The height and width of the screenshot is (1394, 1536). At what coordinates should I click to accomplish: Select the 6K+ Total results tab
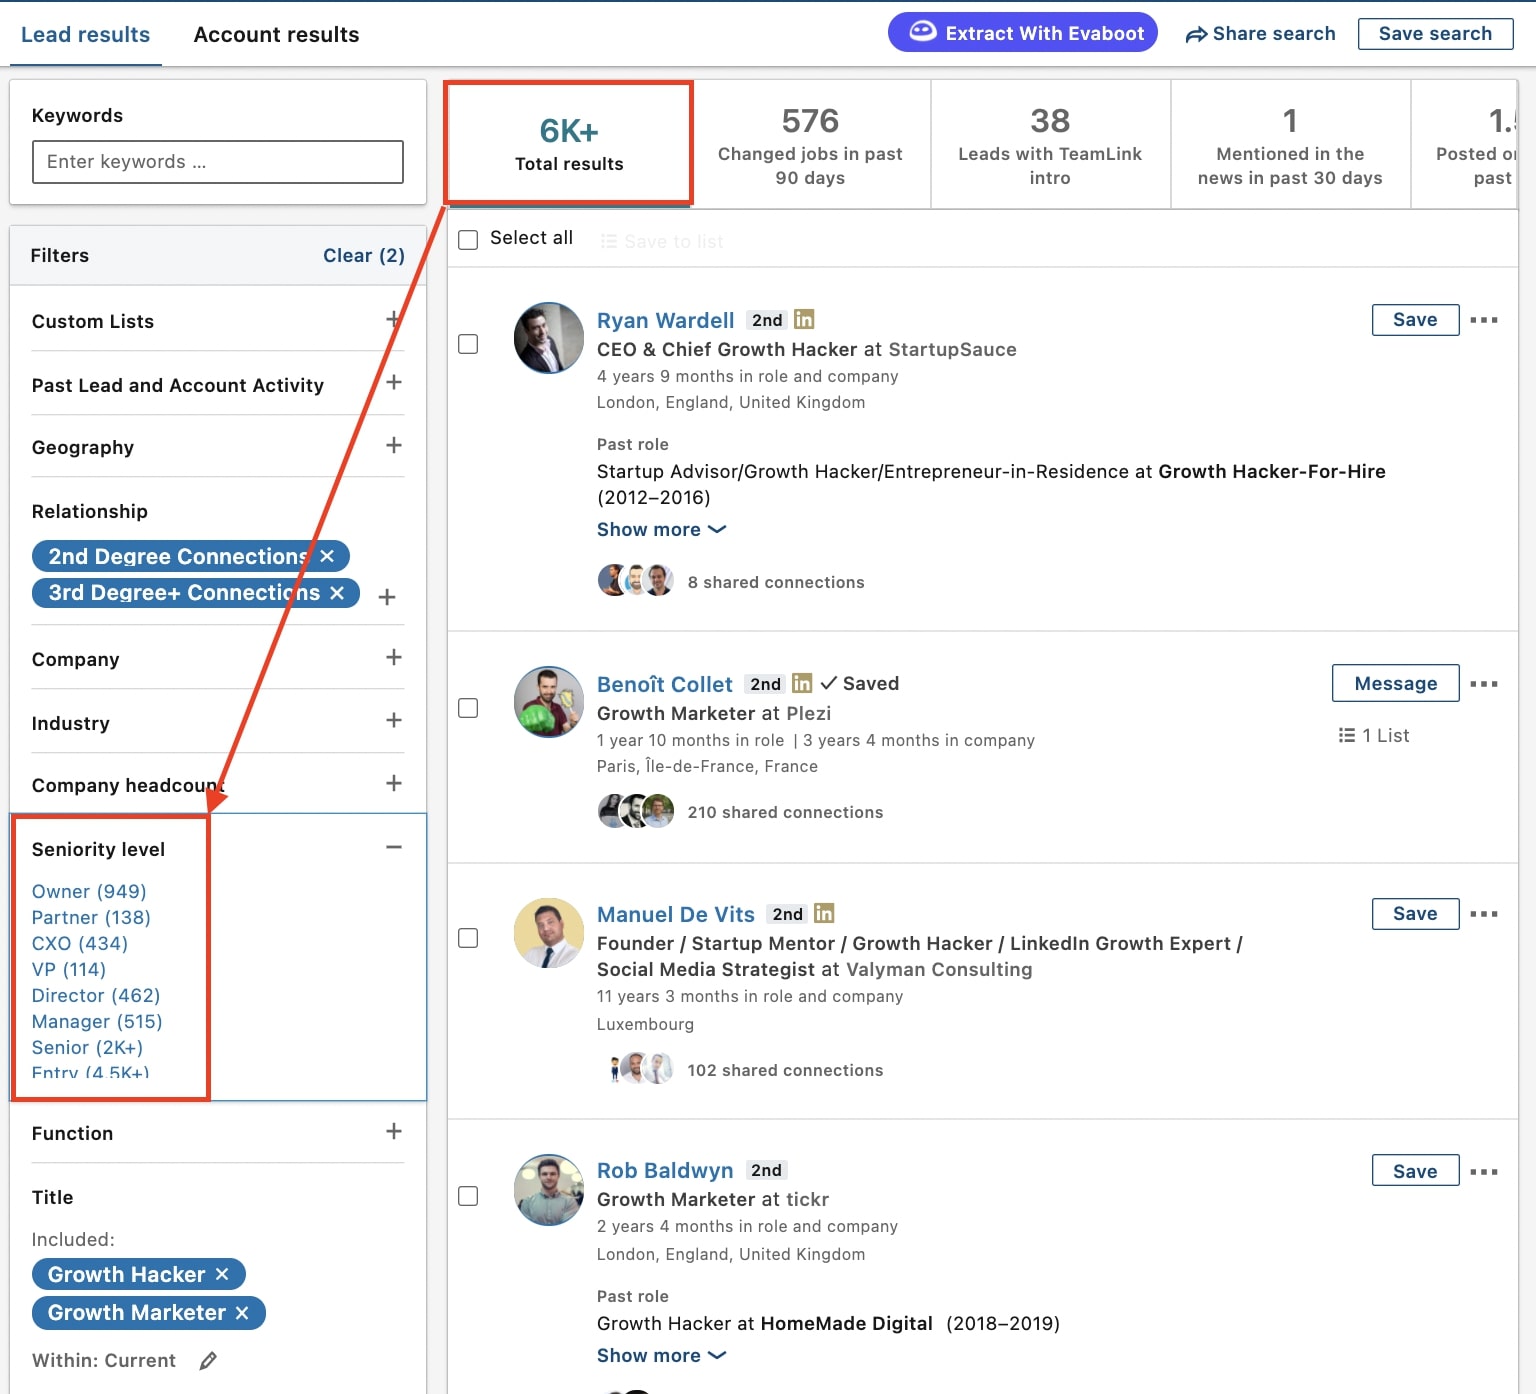click(x=569, y=144)
